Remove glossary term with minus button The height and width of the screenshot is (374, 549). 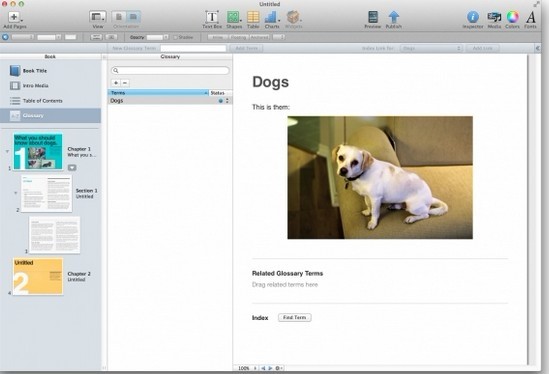125,83
